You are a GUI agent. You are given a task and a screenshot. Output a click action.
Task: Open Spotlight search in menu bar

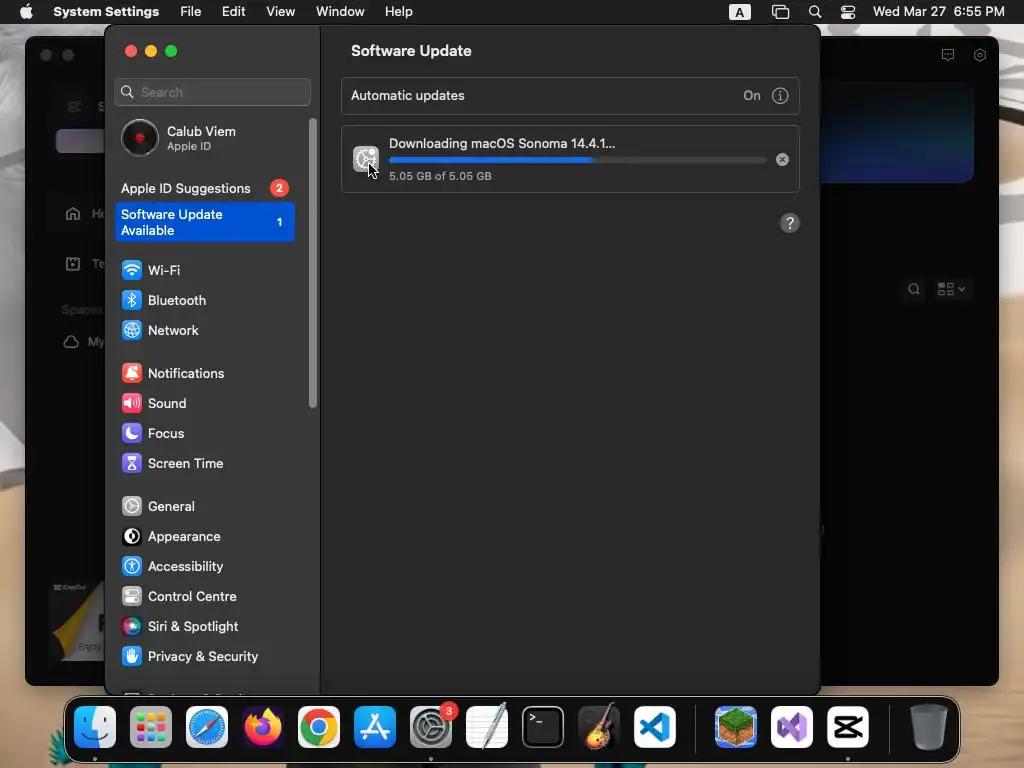[x=814, y=12]
